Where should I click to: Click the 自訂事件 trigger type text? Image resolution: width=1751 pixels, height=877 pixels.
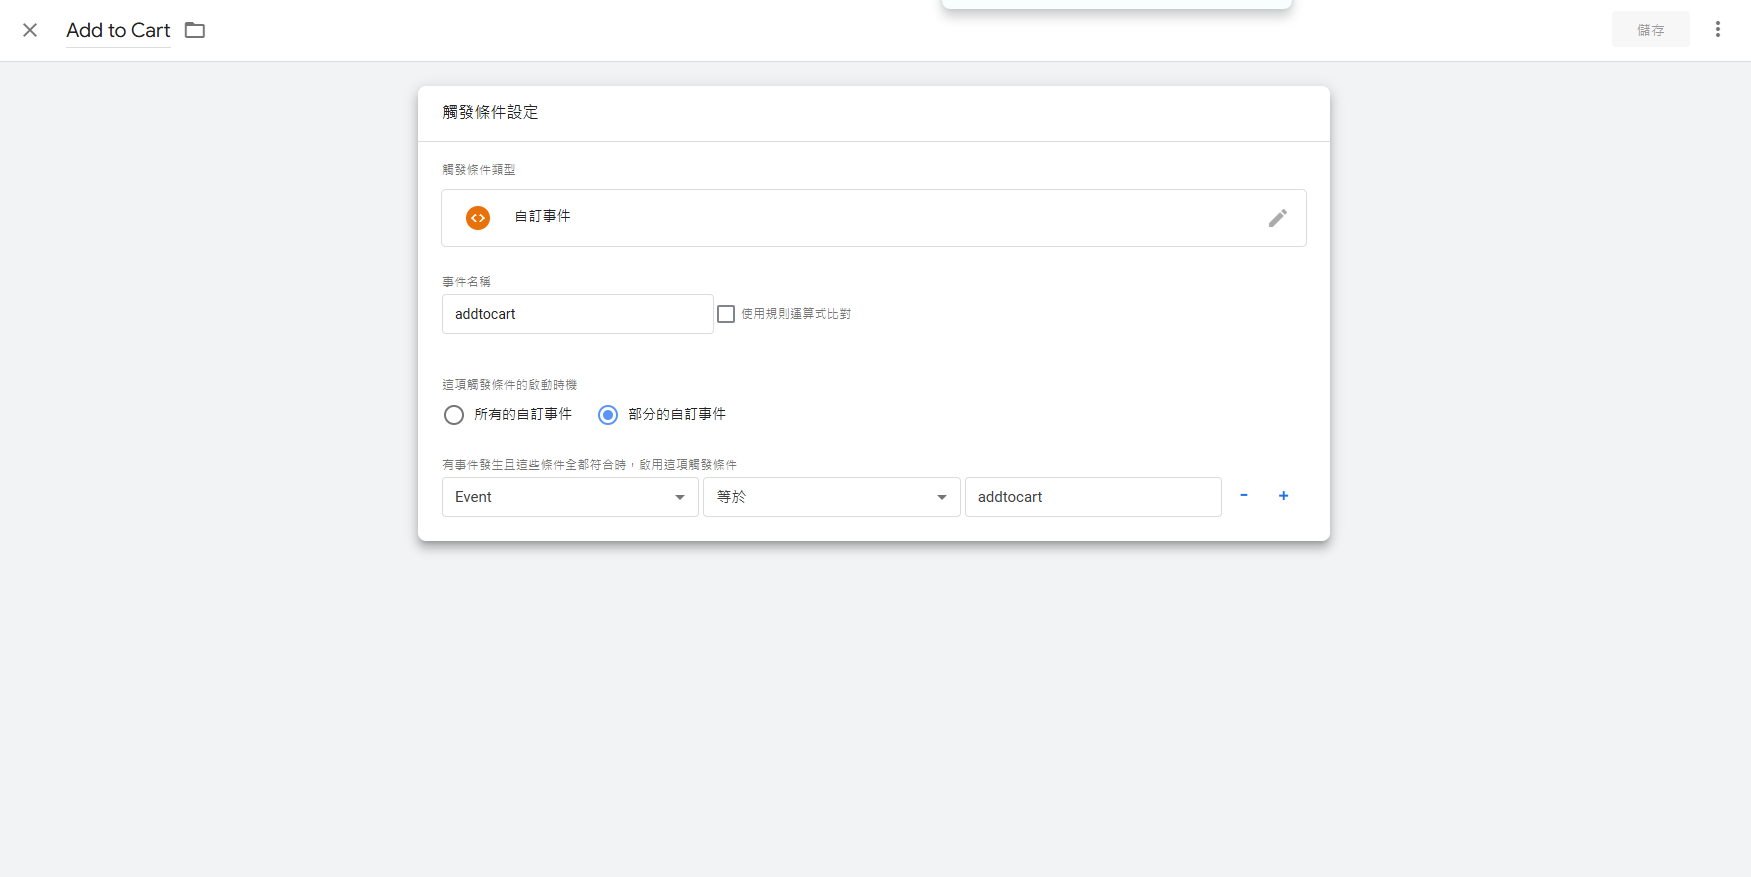pyautogui.click(x=542, y=217)
